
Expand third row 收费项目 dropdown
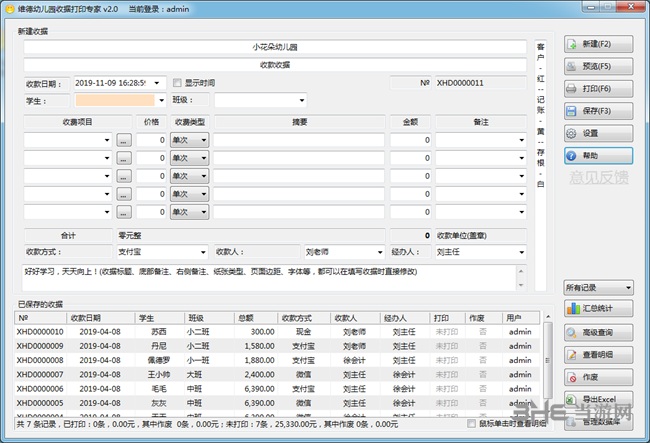(x=107, y=176)
